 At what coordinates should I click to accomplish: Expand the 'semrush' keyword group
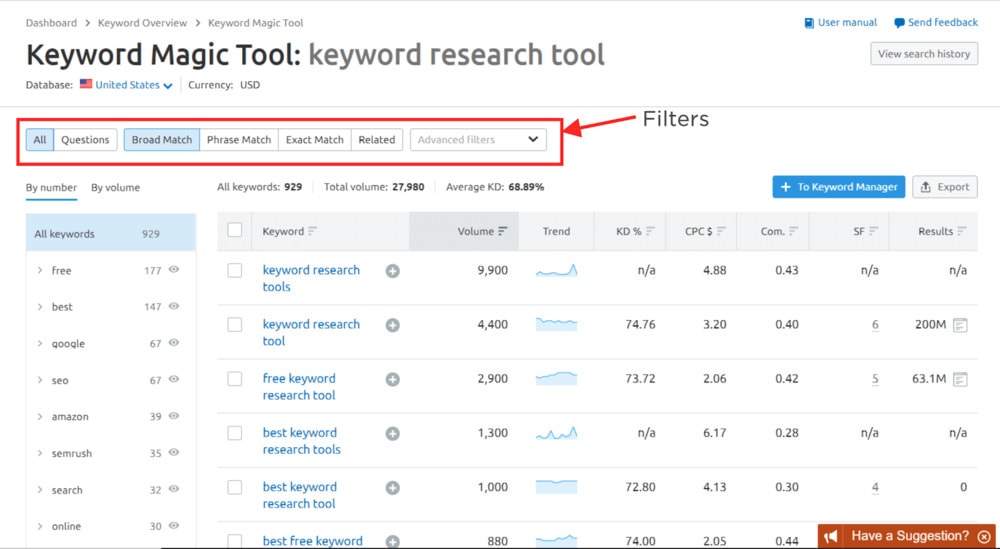point(40,453)
